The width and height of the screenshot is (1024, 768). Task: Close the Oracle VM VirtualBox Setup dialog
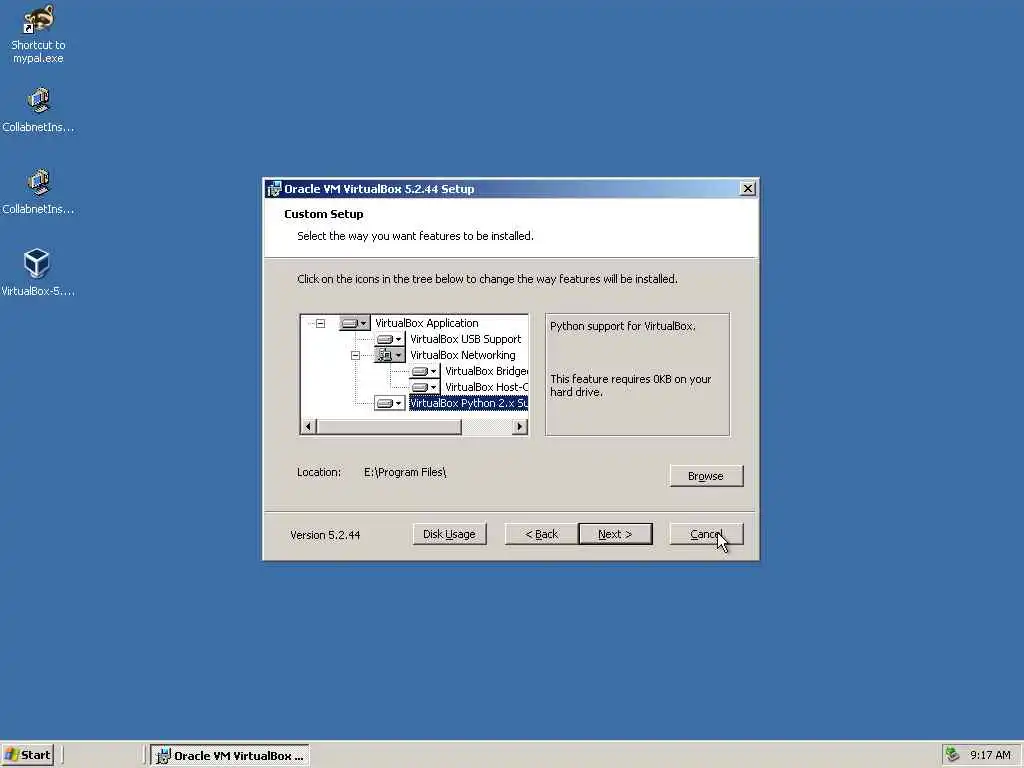click(x=748, y=189)
